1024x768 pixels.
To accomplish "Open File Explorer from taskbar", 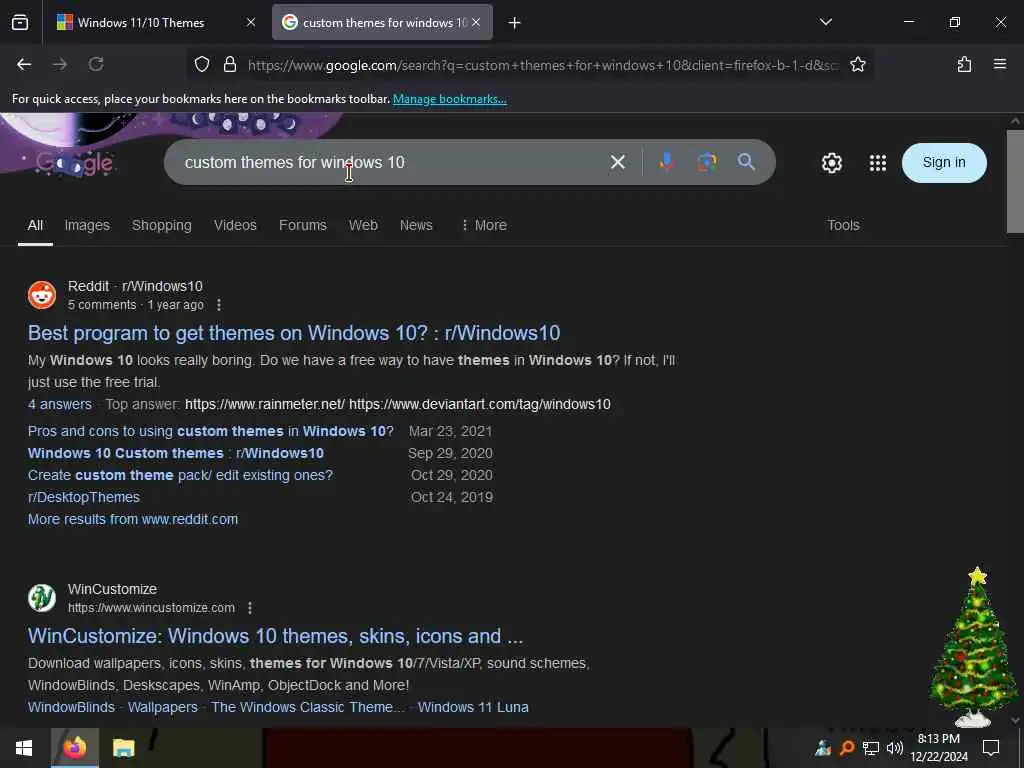I will [x=123, y=748].
